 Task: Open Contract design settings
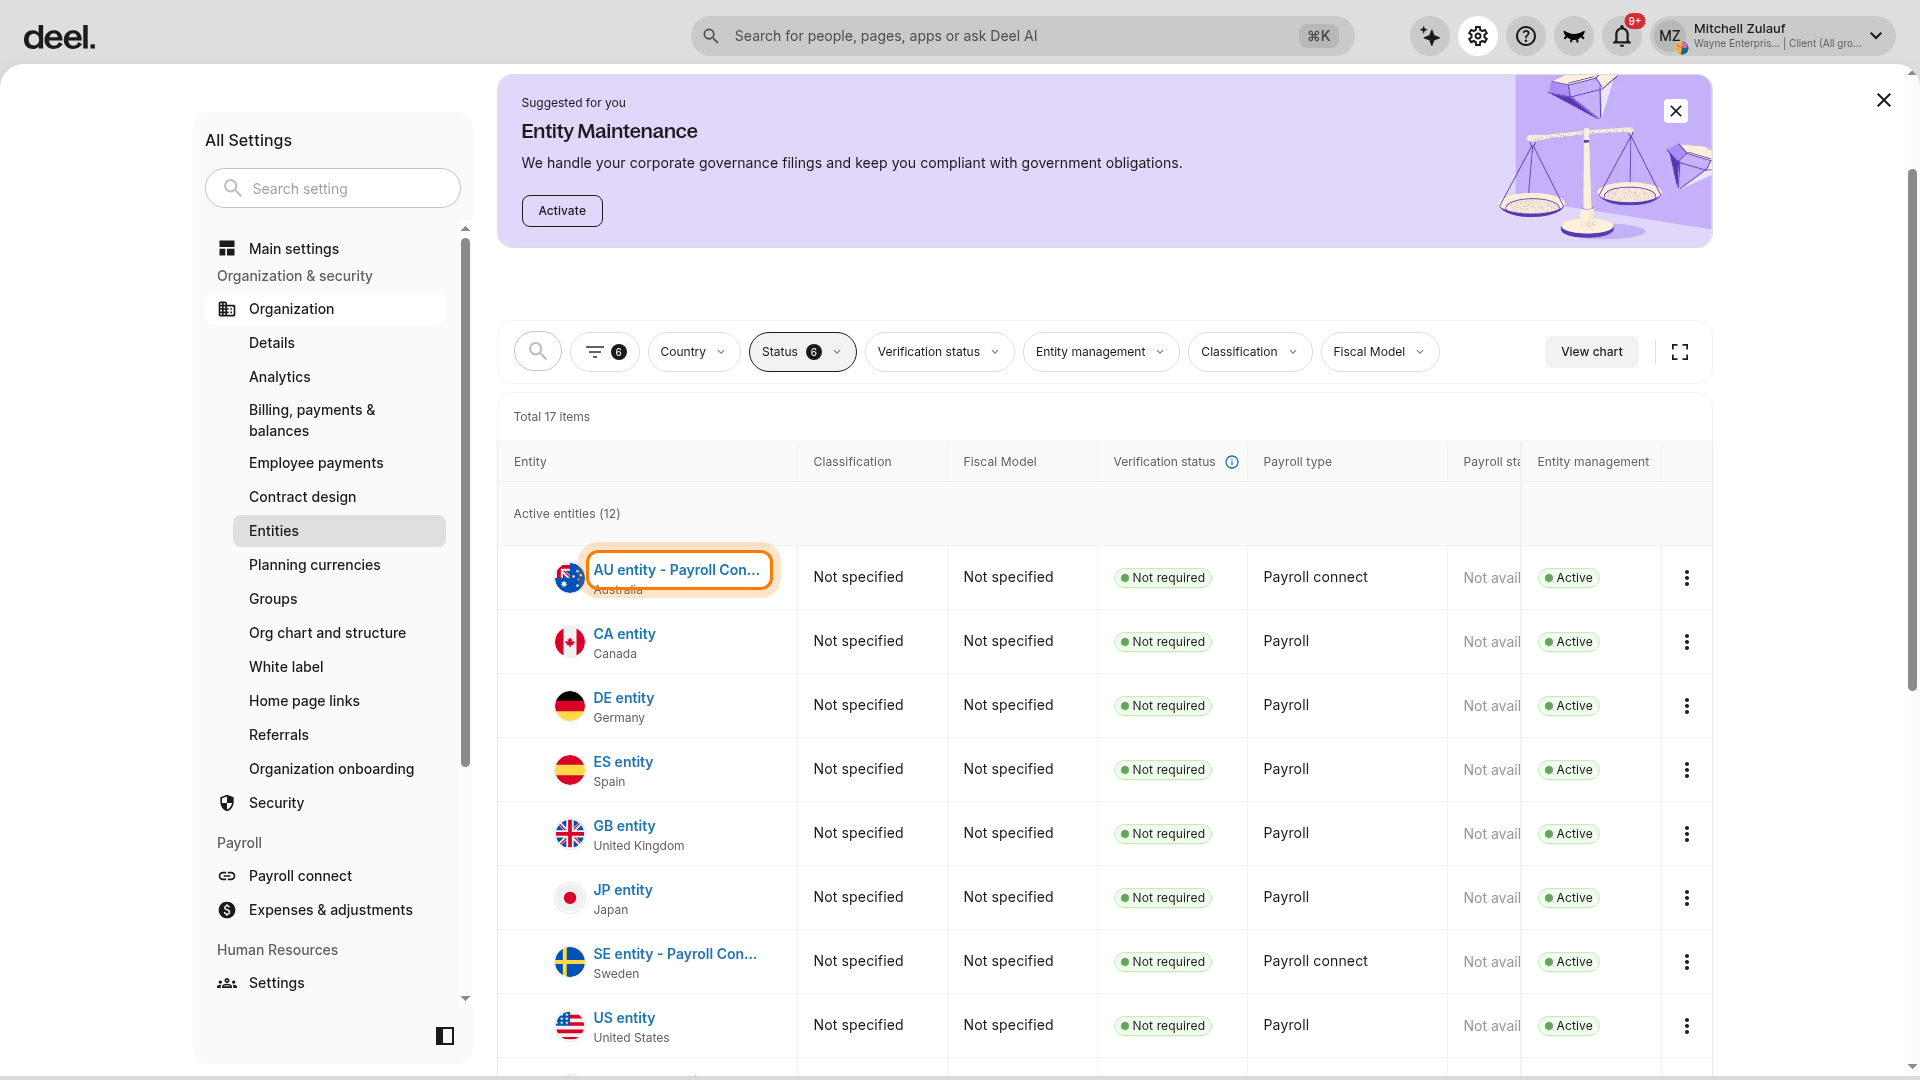point(302,497)
